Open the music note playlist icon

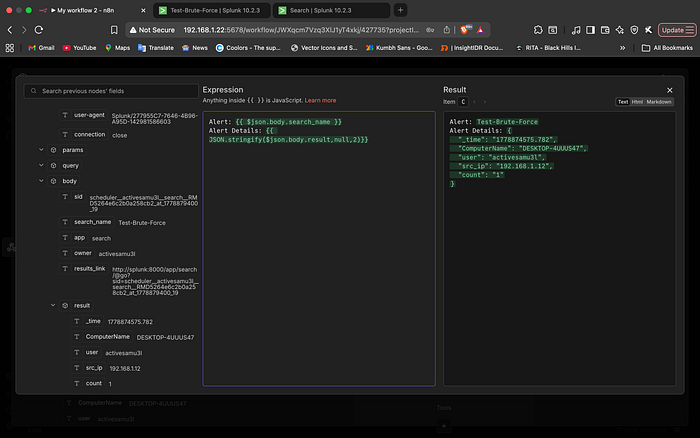(x=576, y=30)
